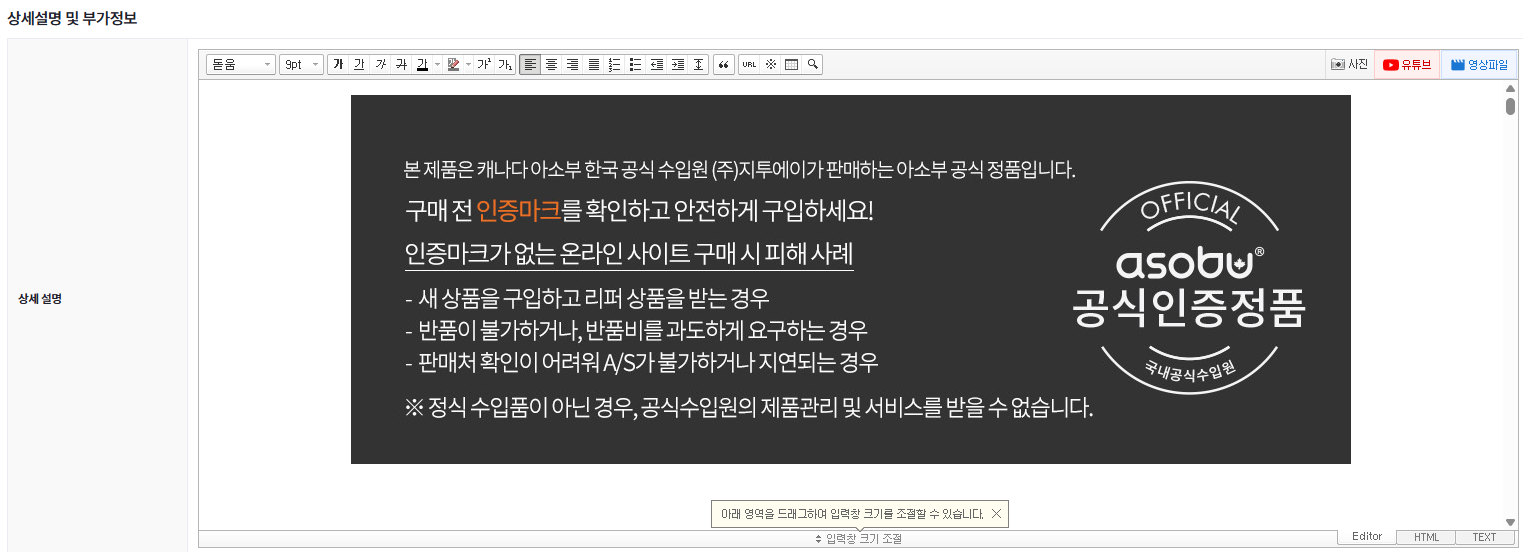
Task: Open find and replace tool
Action: [812, 64]
